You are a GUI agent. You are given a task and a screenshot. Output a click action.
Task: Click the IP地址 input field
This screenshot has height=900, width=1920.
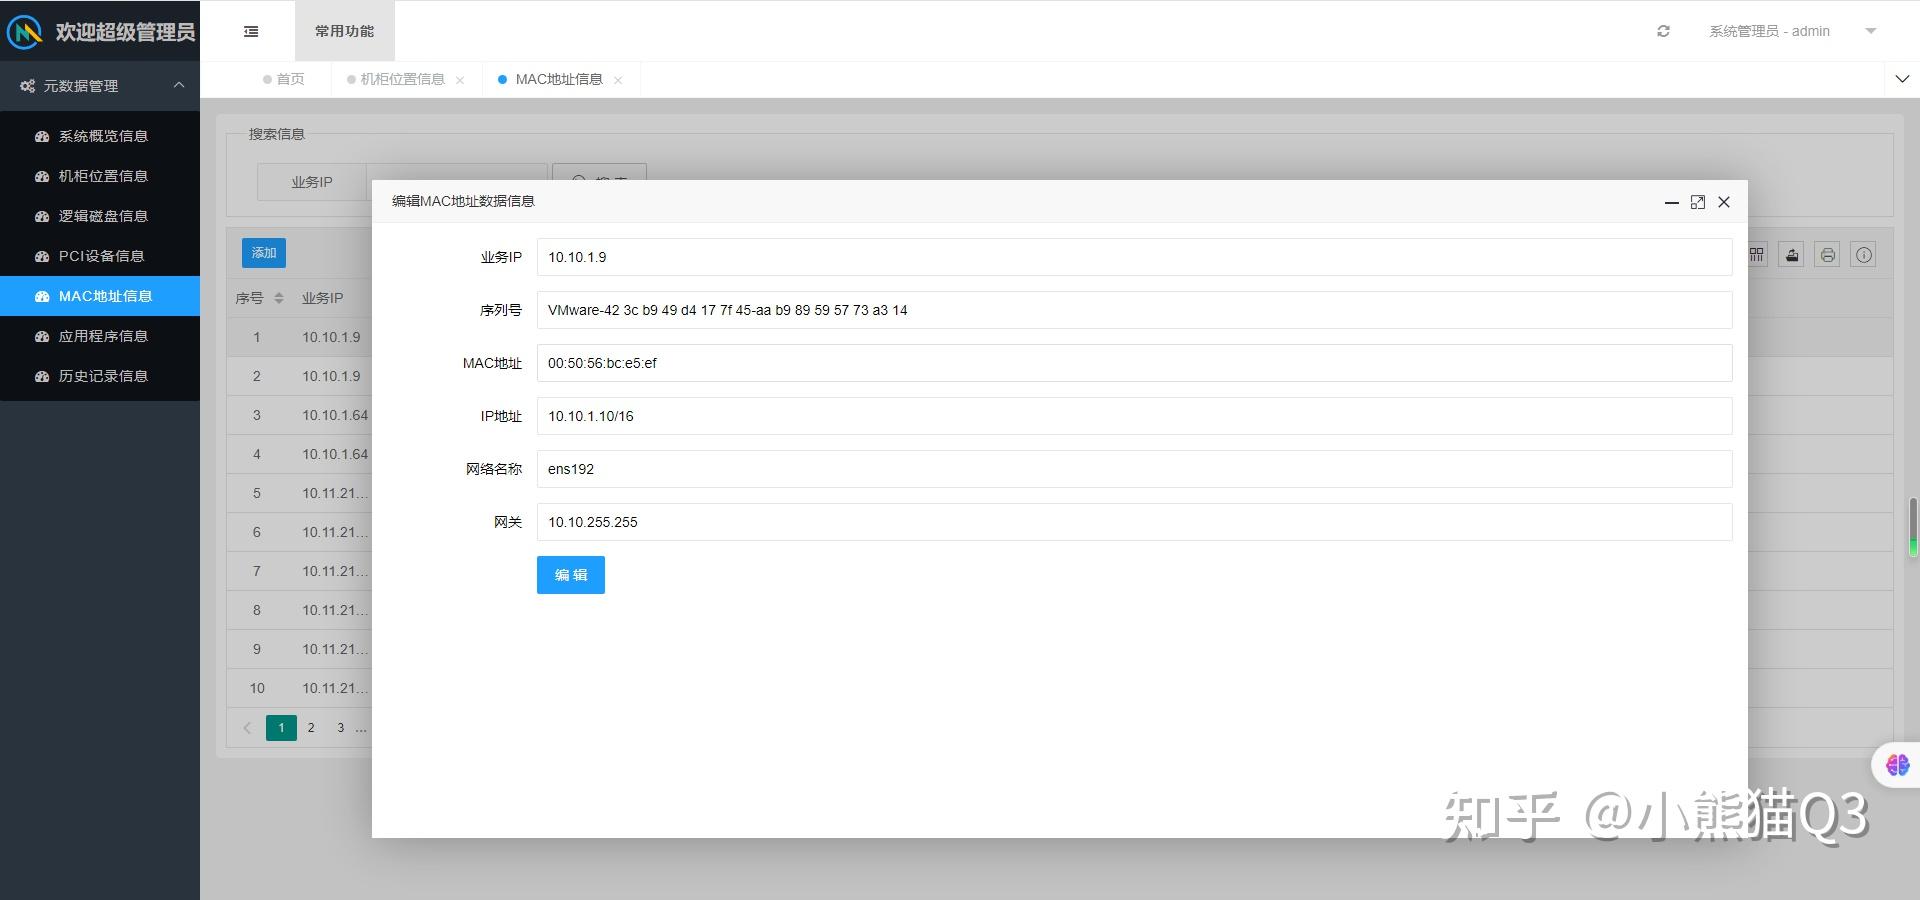click(1134, 416)
